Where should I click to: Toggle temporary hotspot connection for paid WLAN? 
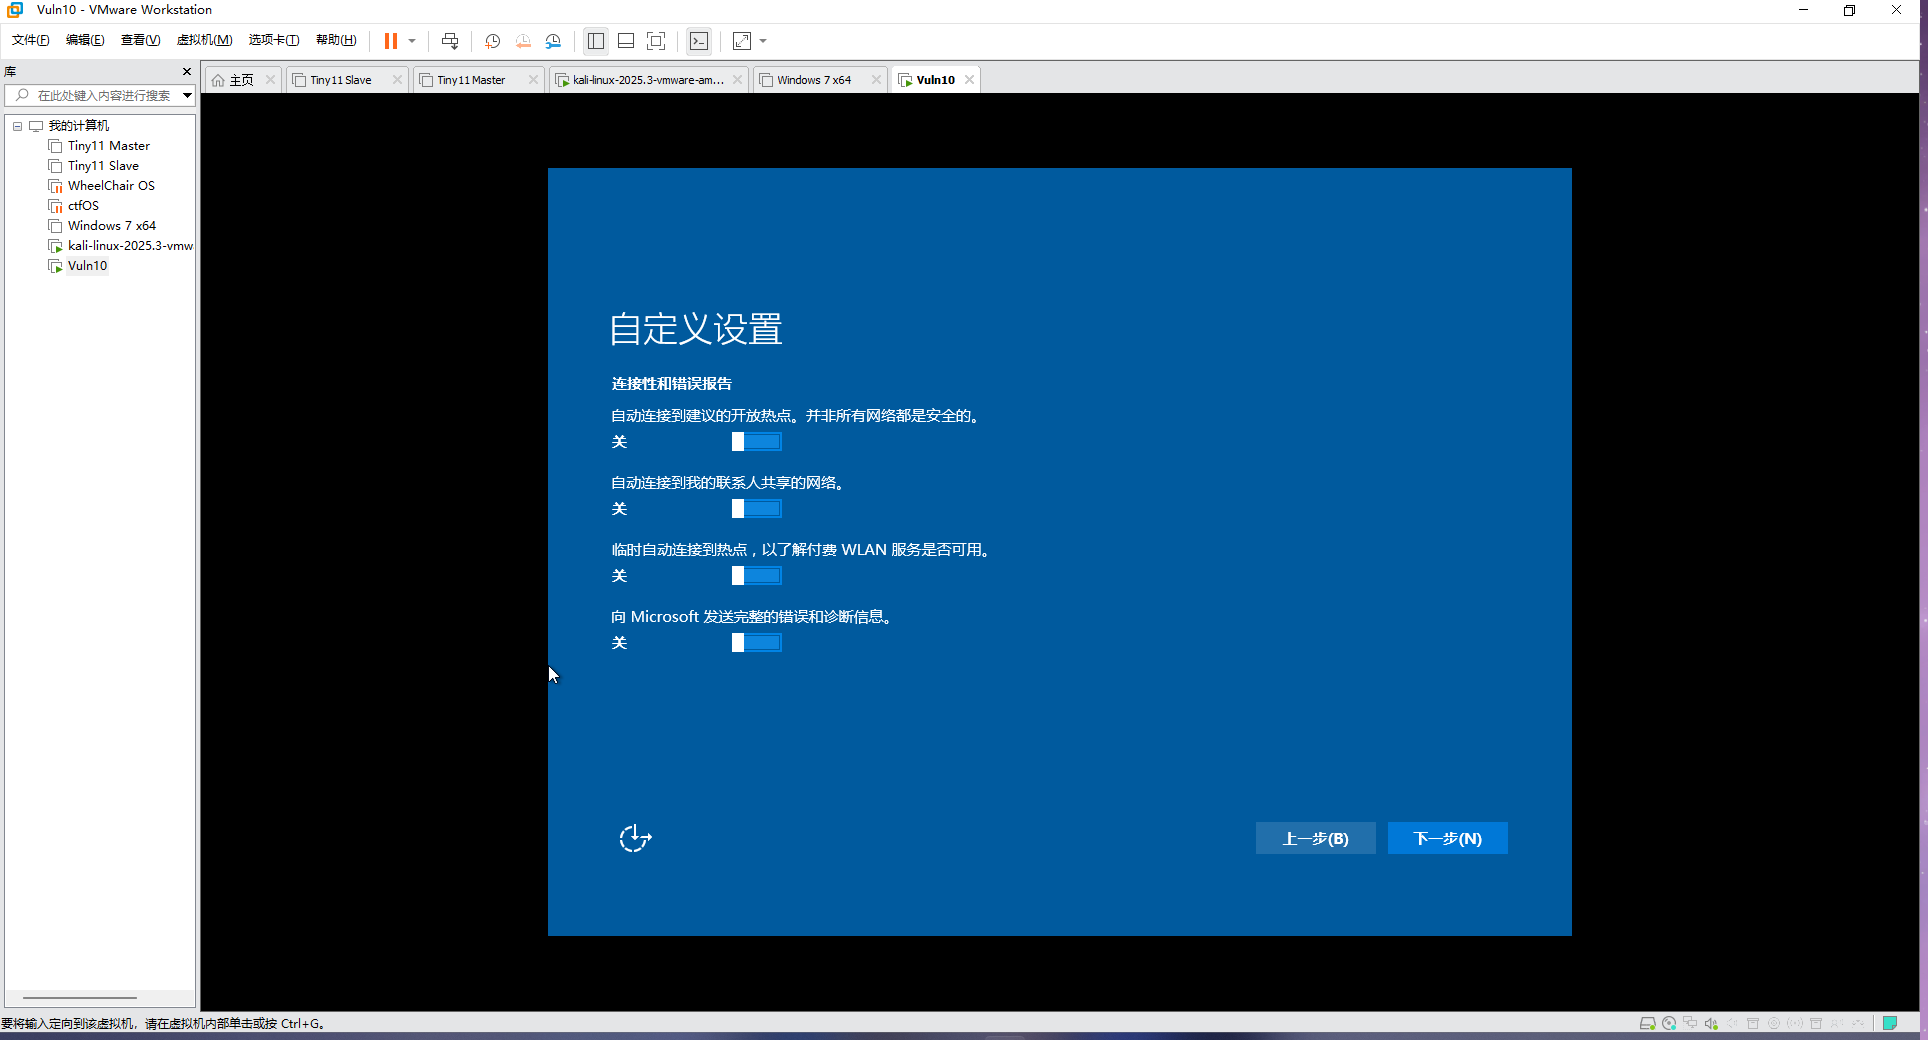click(x=756, y=576)
